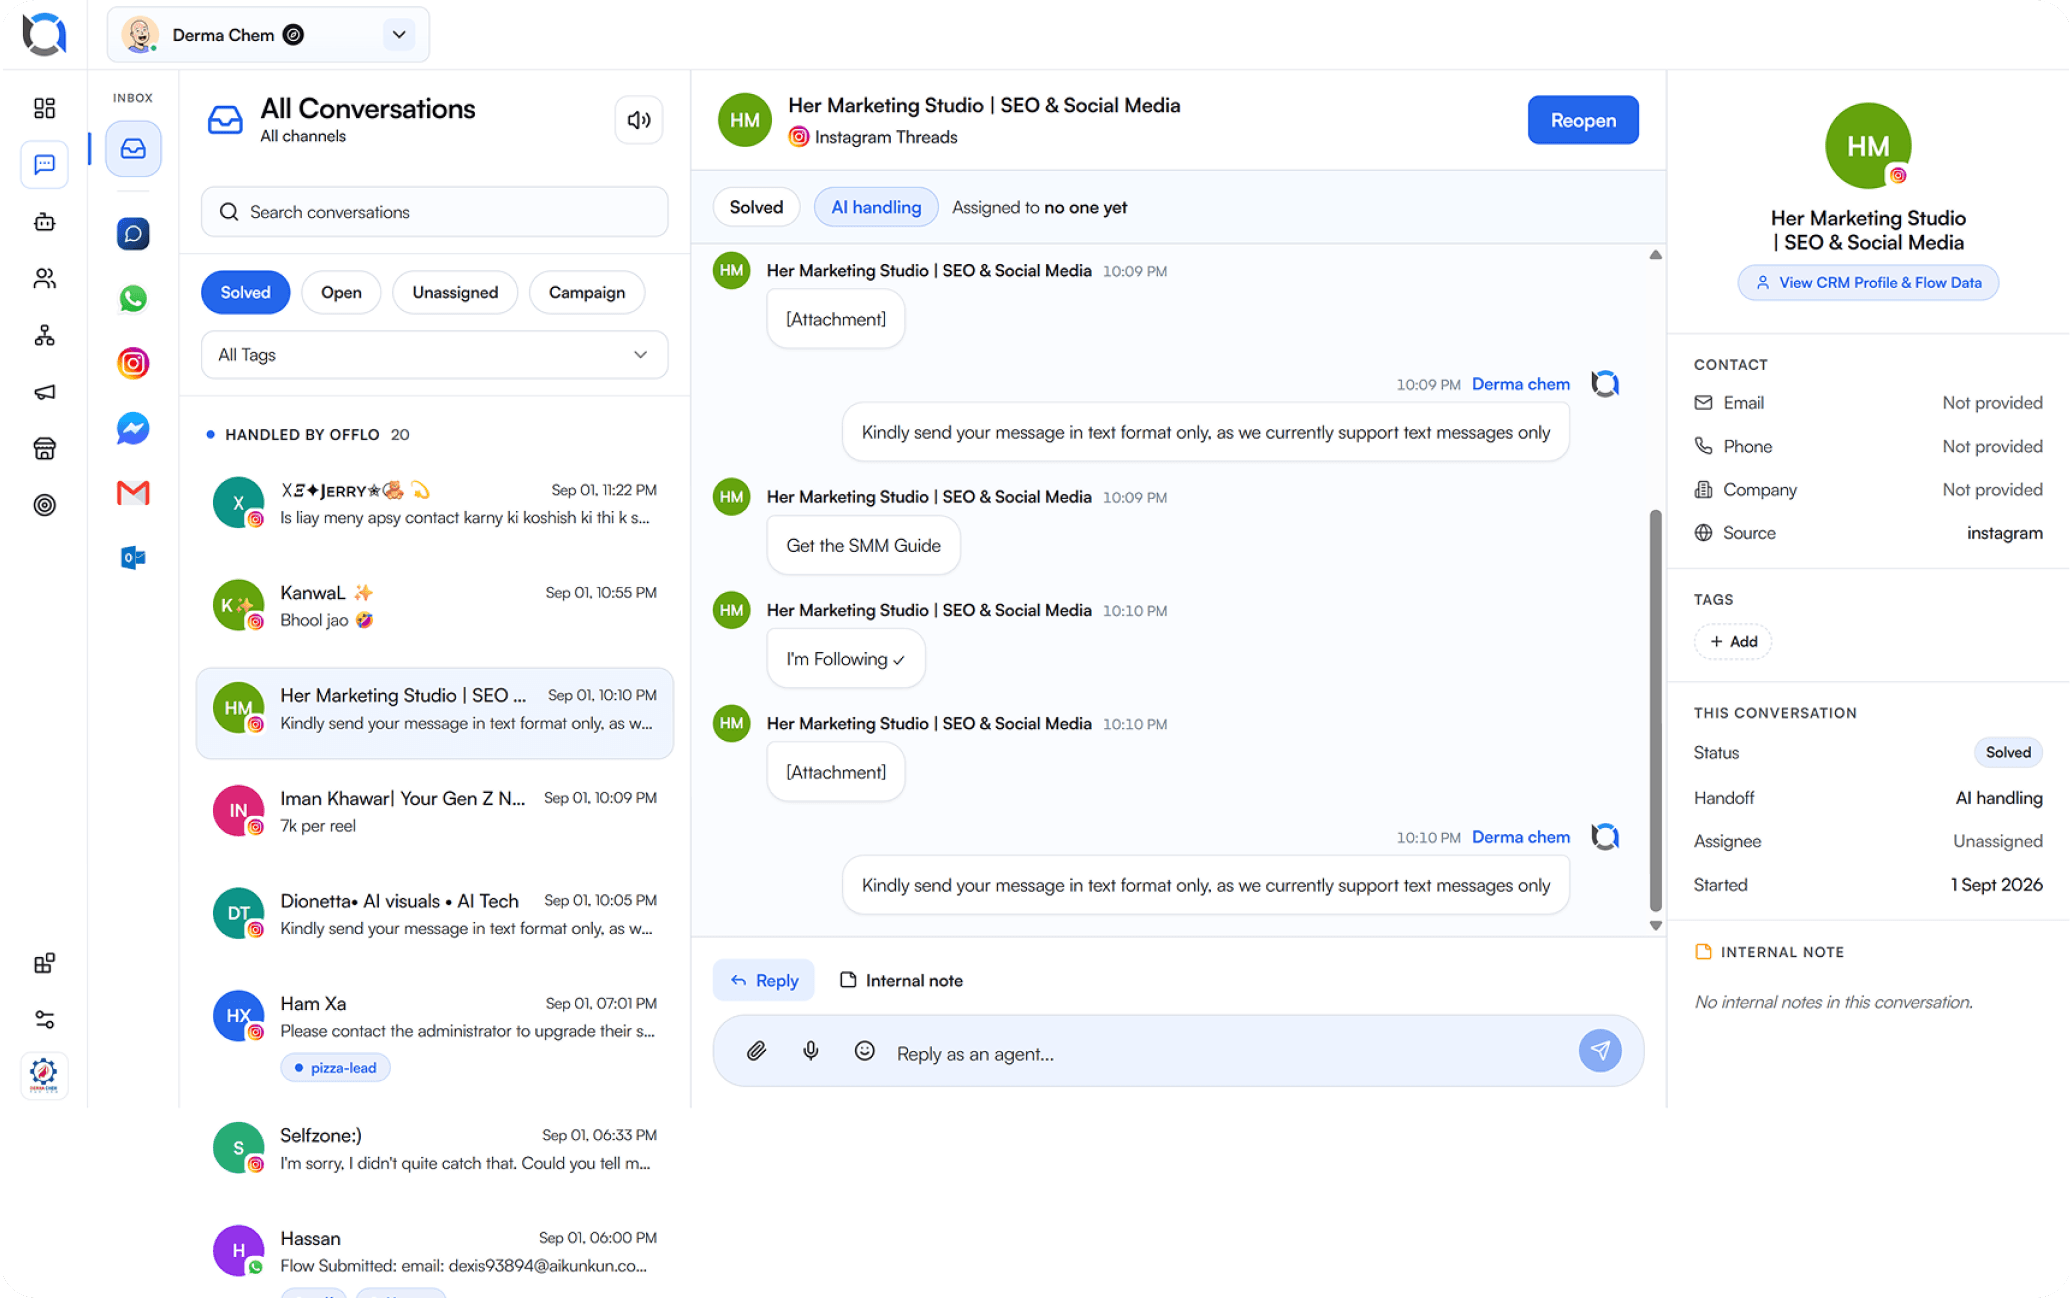Expand the Derma Chem workspace dropdown
The width and height of the screenshot is (2072, 1299).
point(399,35)
